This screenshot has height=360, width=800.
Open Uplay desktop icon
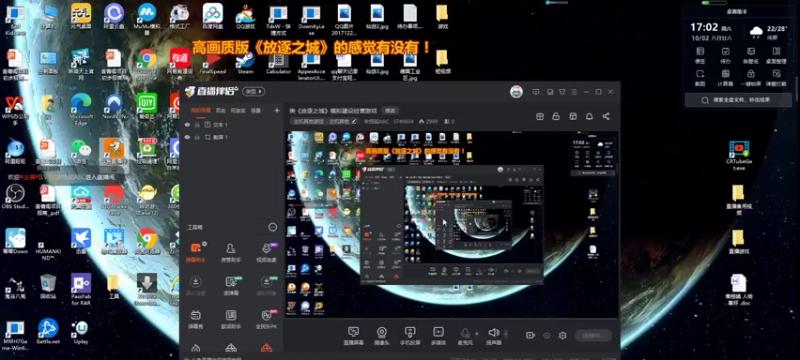pos(81,331)
